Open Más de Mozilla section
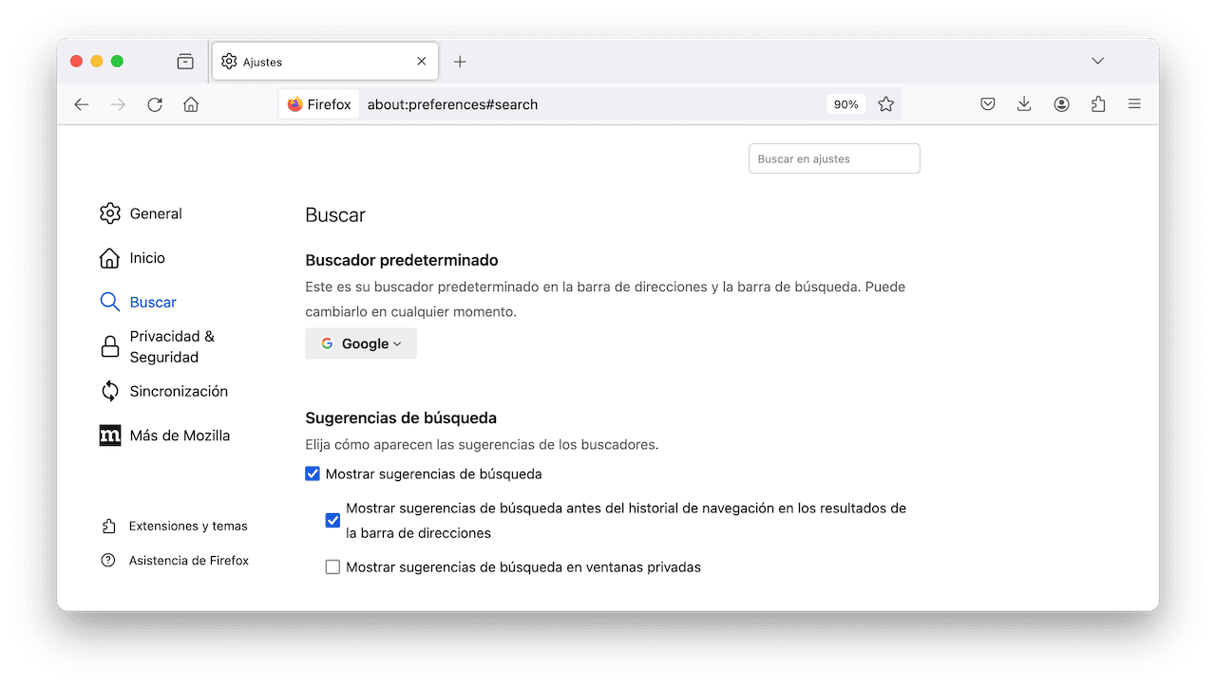Screen dimensions: 1216x686 (x=165, y=435)
